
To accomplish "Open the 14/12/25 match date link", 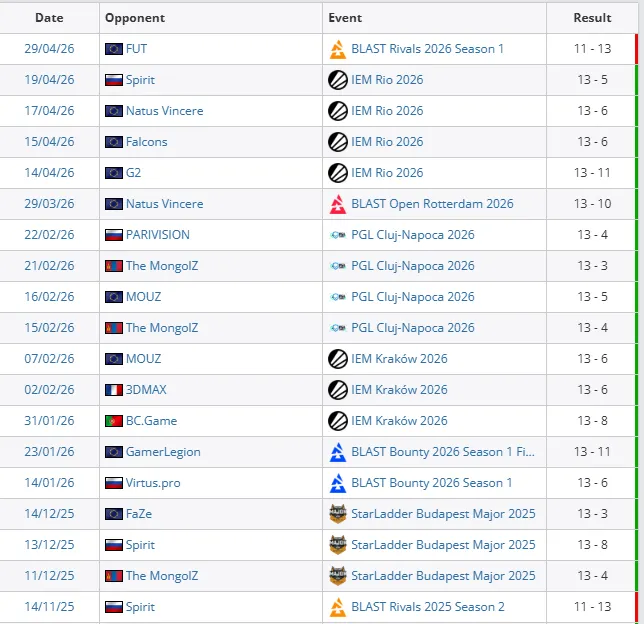I will (49, 514).
